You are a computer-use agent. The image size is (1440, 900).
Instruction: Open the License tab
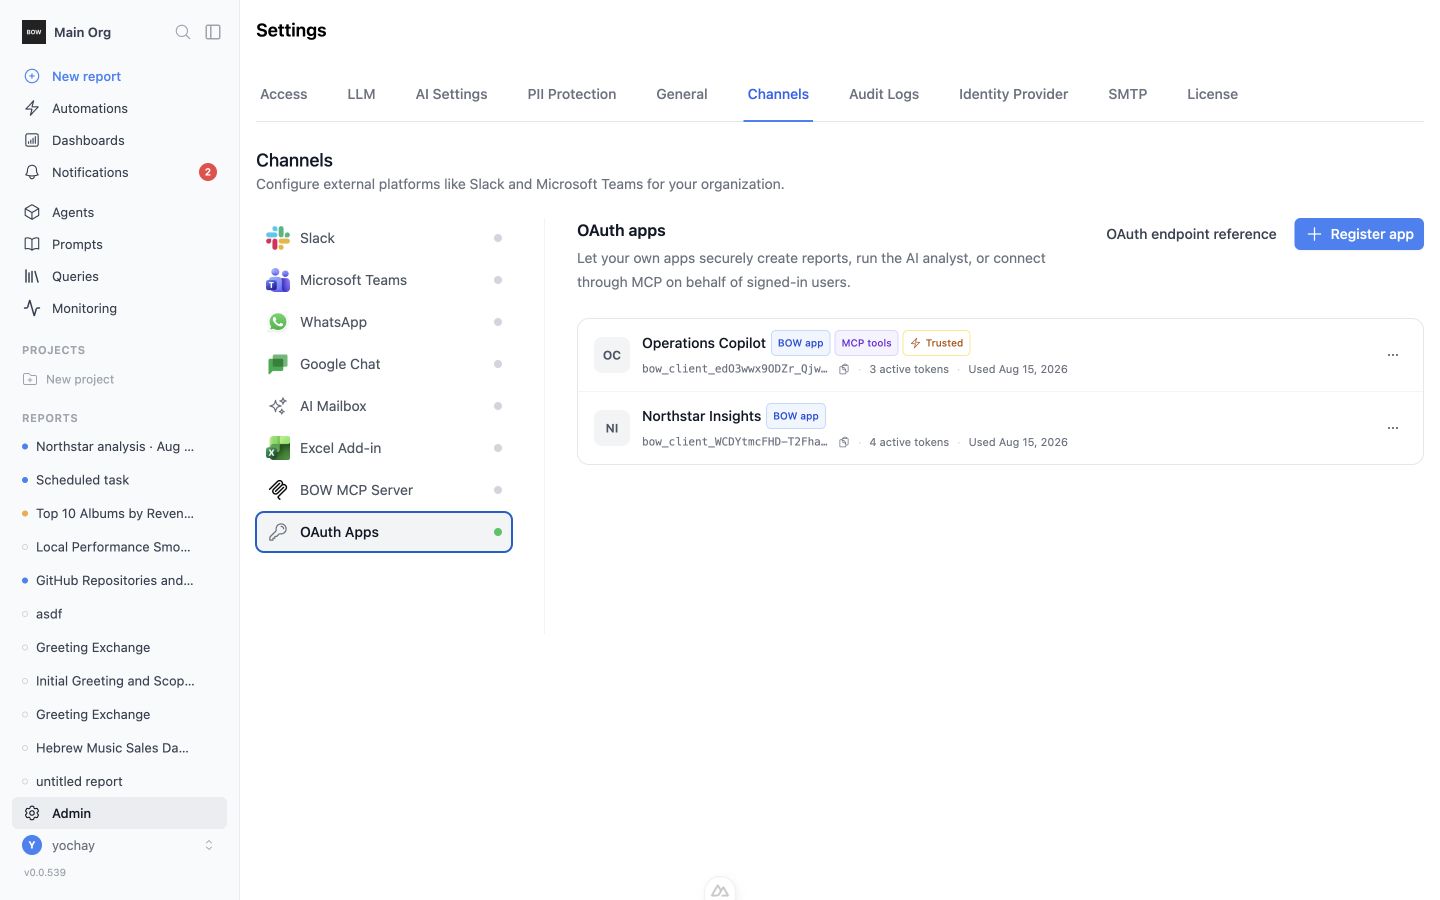tap(1212, 94)
